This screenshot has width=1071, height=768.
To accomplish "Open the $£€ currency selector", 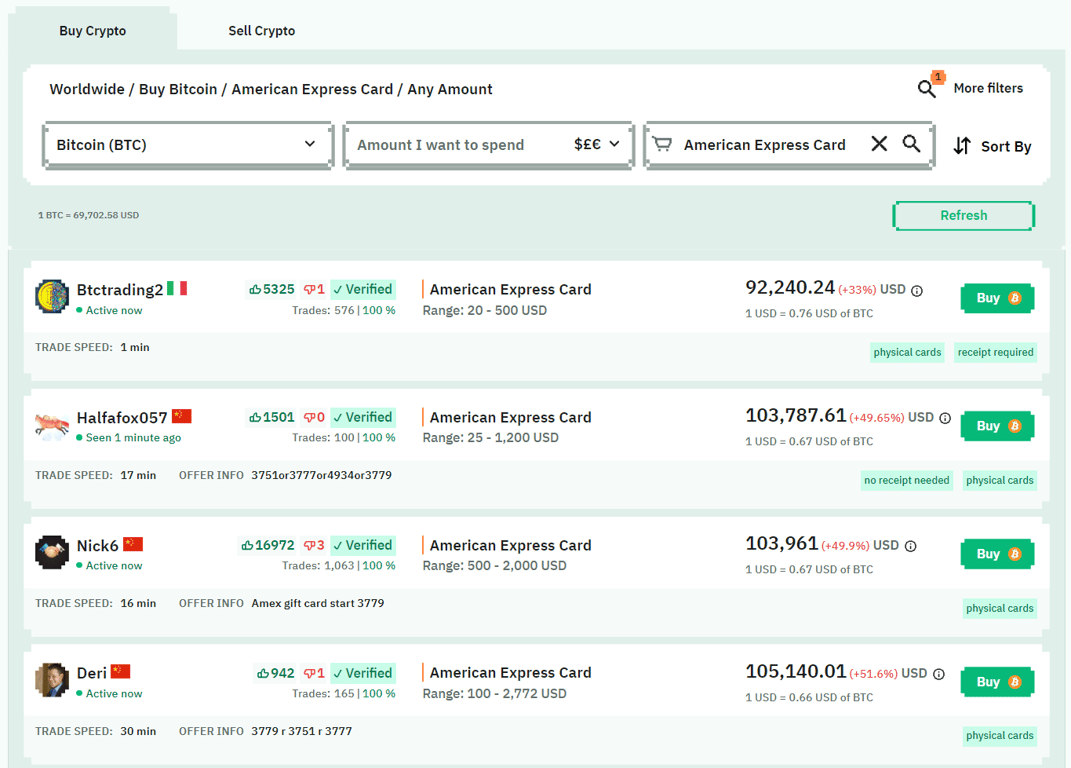I will [x=594, y=145].
